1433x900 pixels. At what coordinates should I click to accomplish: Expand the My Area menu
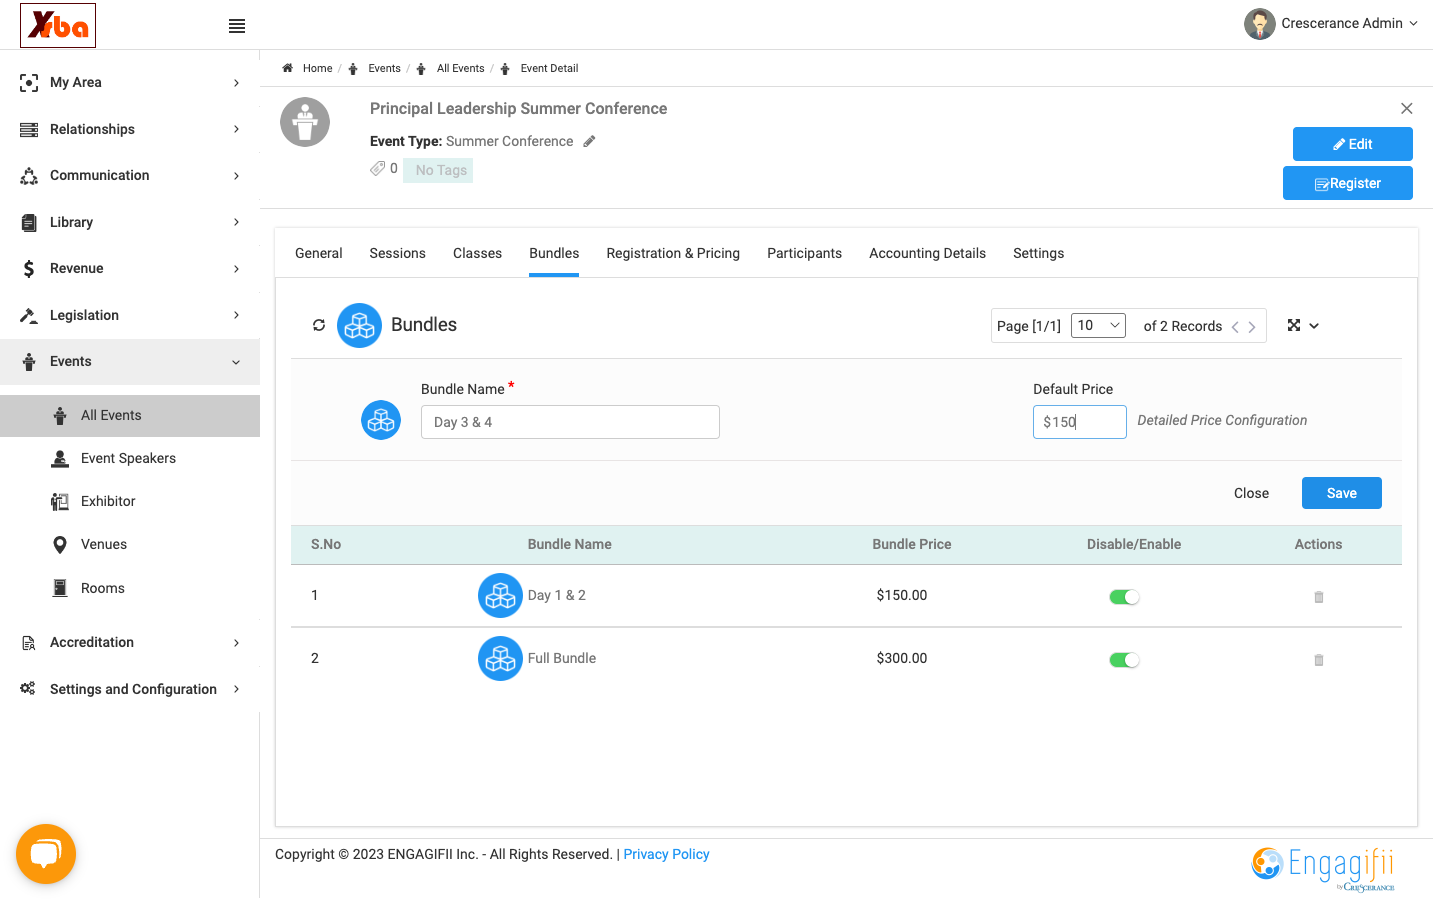130,82
